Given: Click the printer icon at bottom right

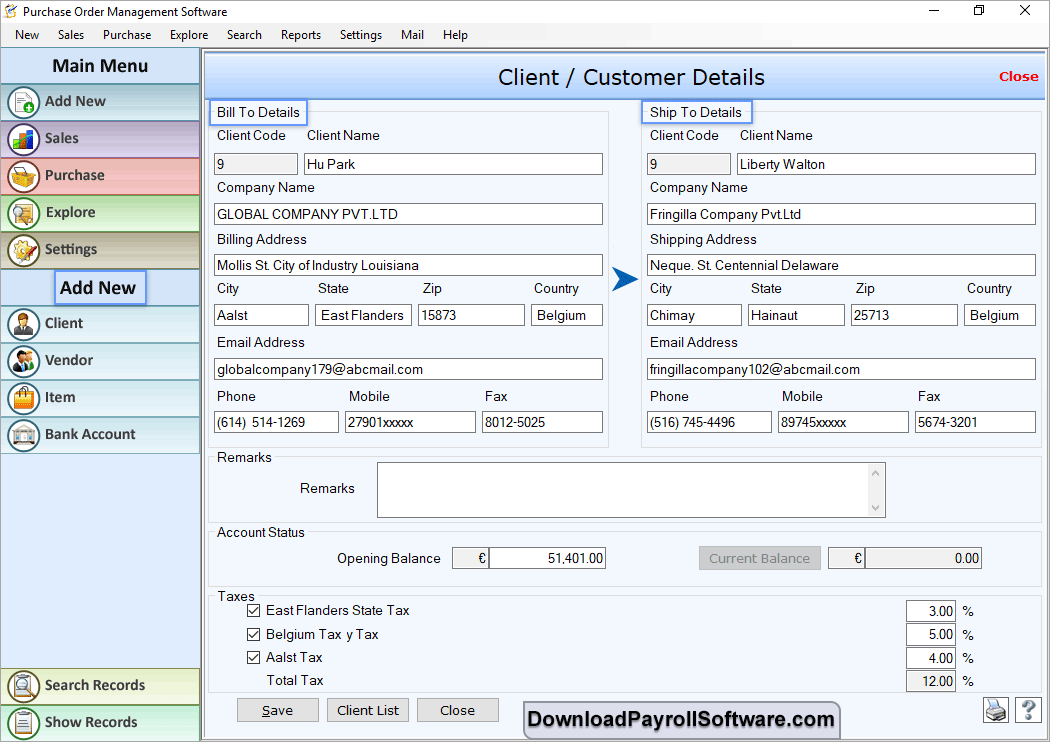Looking at the screenshot, I should click(995, 710).
